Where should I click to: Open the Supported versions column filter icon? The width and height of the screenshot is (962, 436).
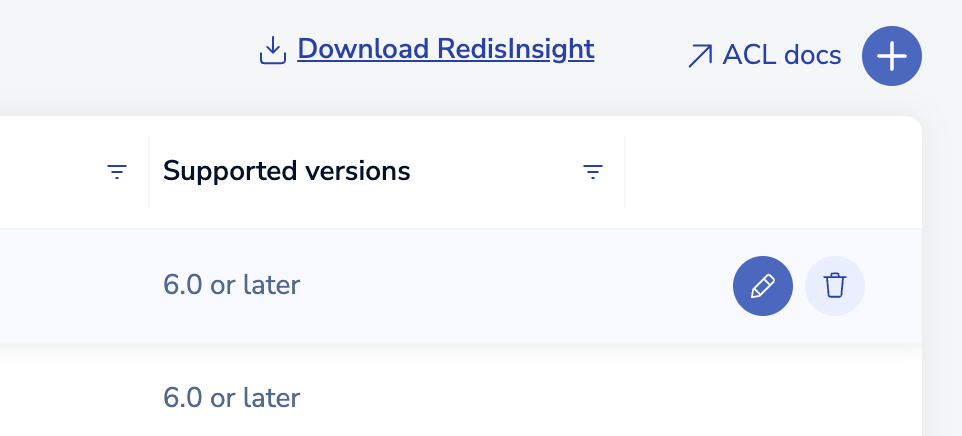click(x=593, y=172)
